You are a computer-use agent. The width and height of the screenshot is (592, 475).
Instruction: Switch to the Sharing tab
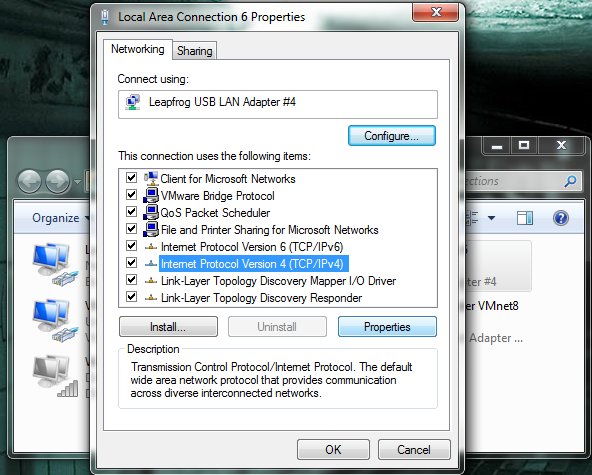click(x=195, y=51)
